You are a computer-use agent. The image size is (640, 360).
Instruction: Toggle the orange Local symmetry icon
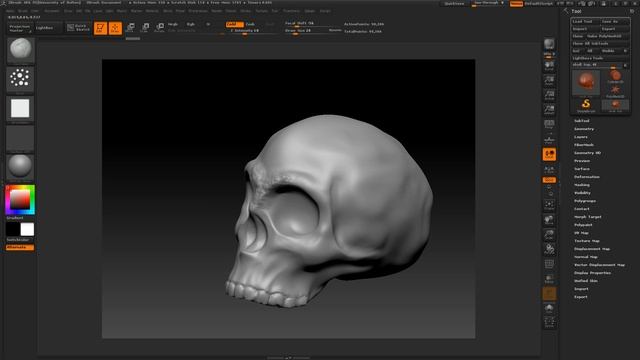[x=549, y=154]
